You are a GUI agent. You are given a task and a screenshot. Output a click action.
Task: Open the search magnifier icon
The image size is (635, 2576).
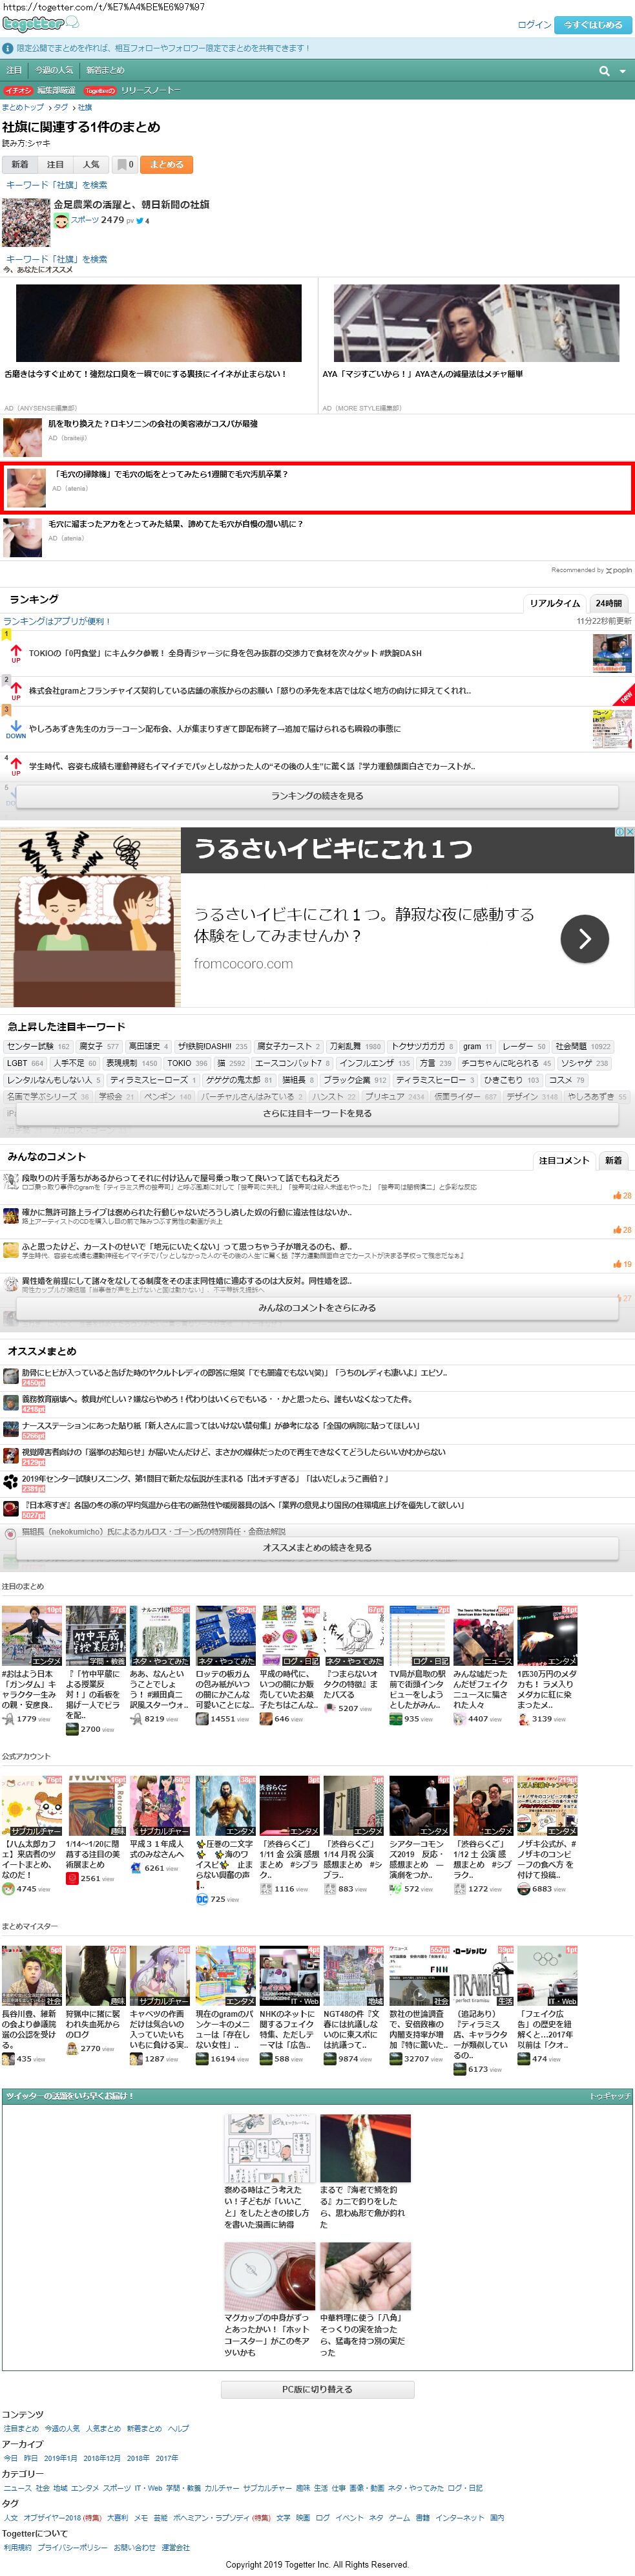(x=604, y=71)
